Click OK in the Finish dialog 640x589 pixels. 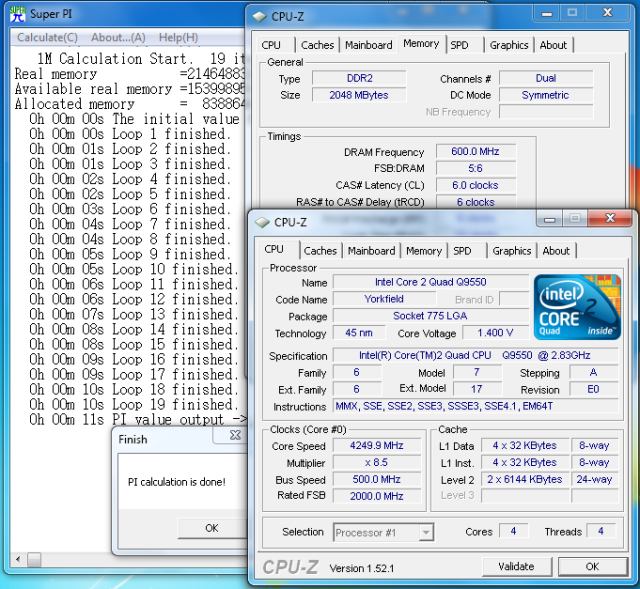coord(212,528)
